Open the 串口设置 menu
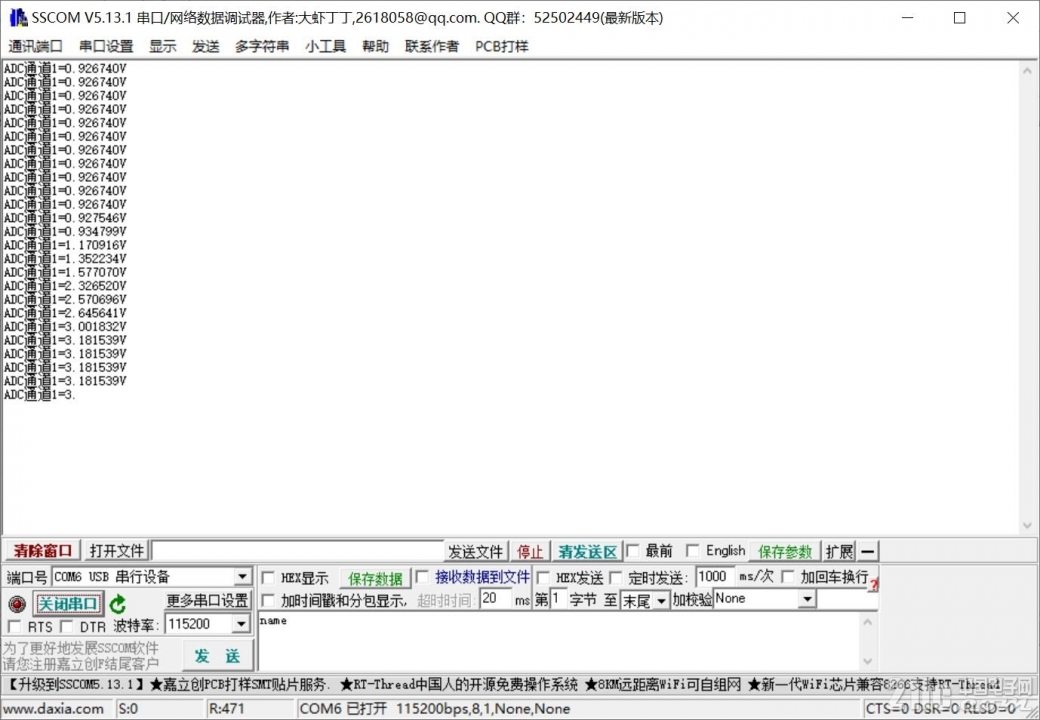The image size is (1040, 720). [x=106, y=46]
